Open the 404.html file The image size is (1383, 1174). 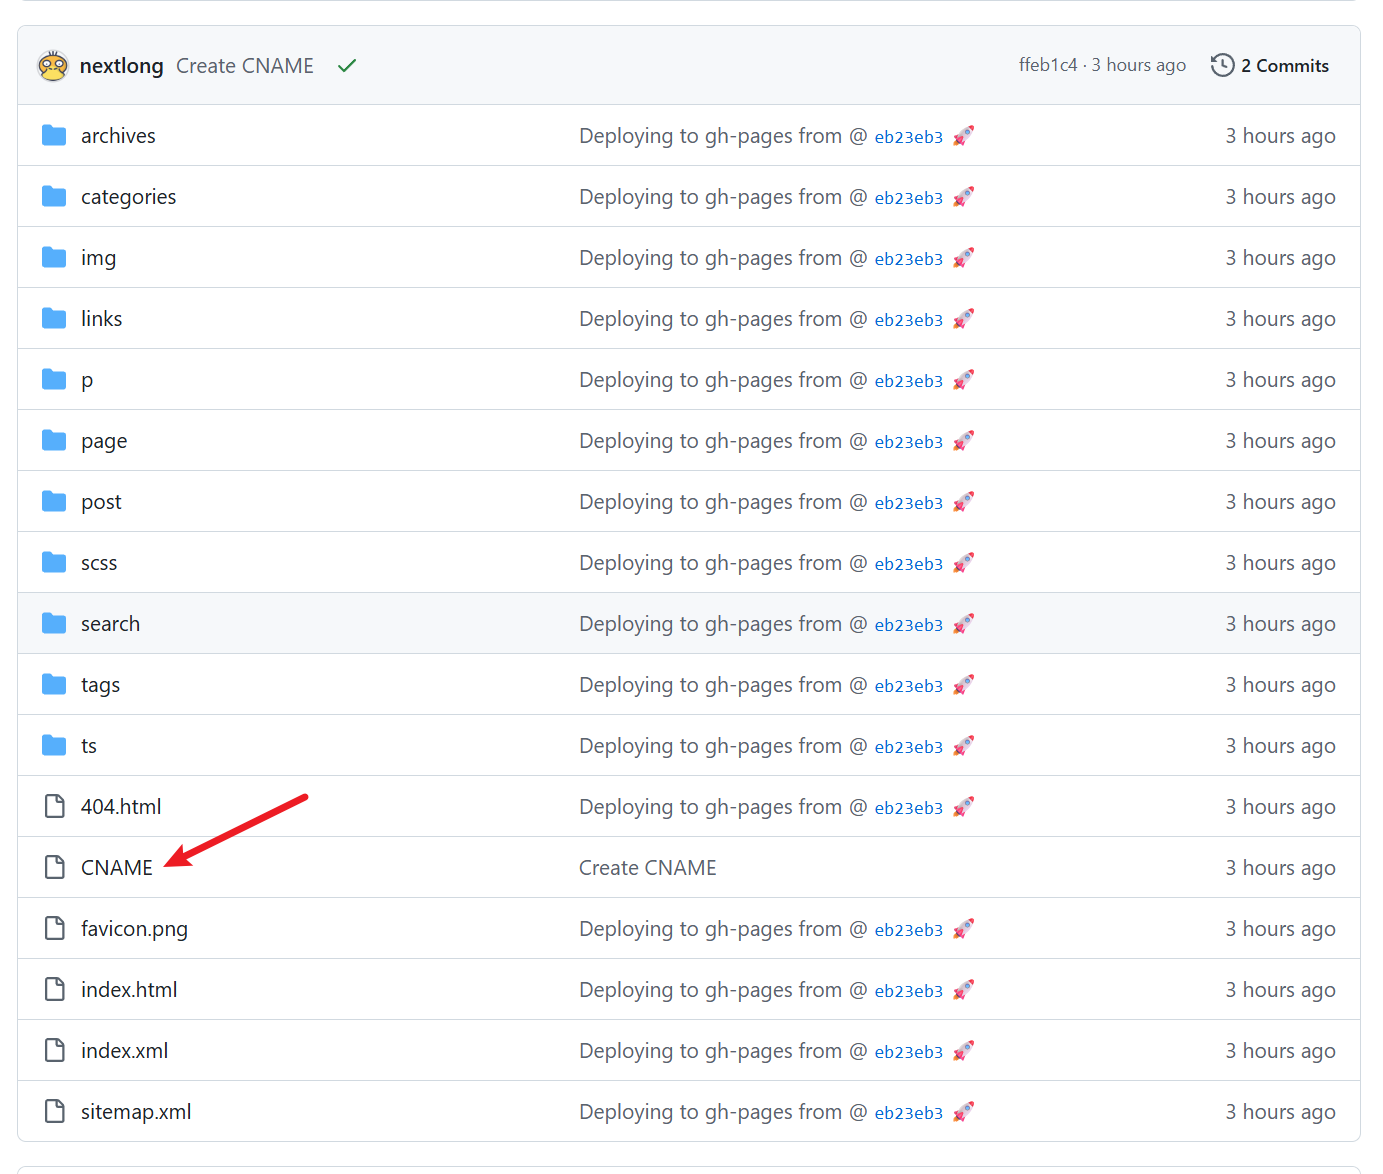coord(121,807)
